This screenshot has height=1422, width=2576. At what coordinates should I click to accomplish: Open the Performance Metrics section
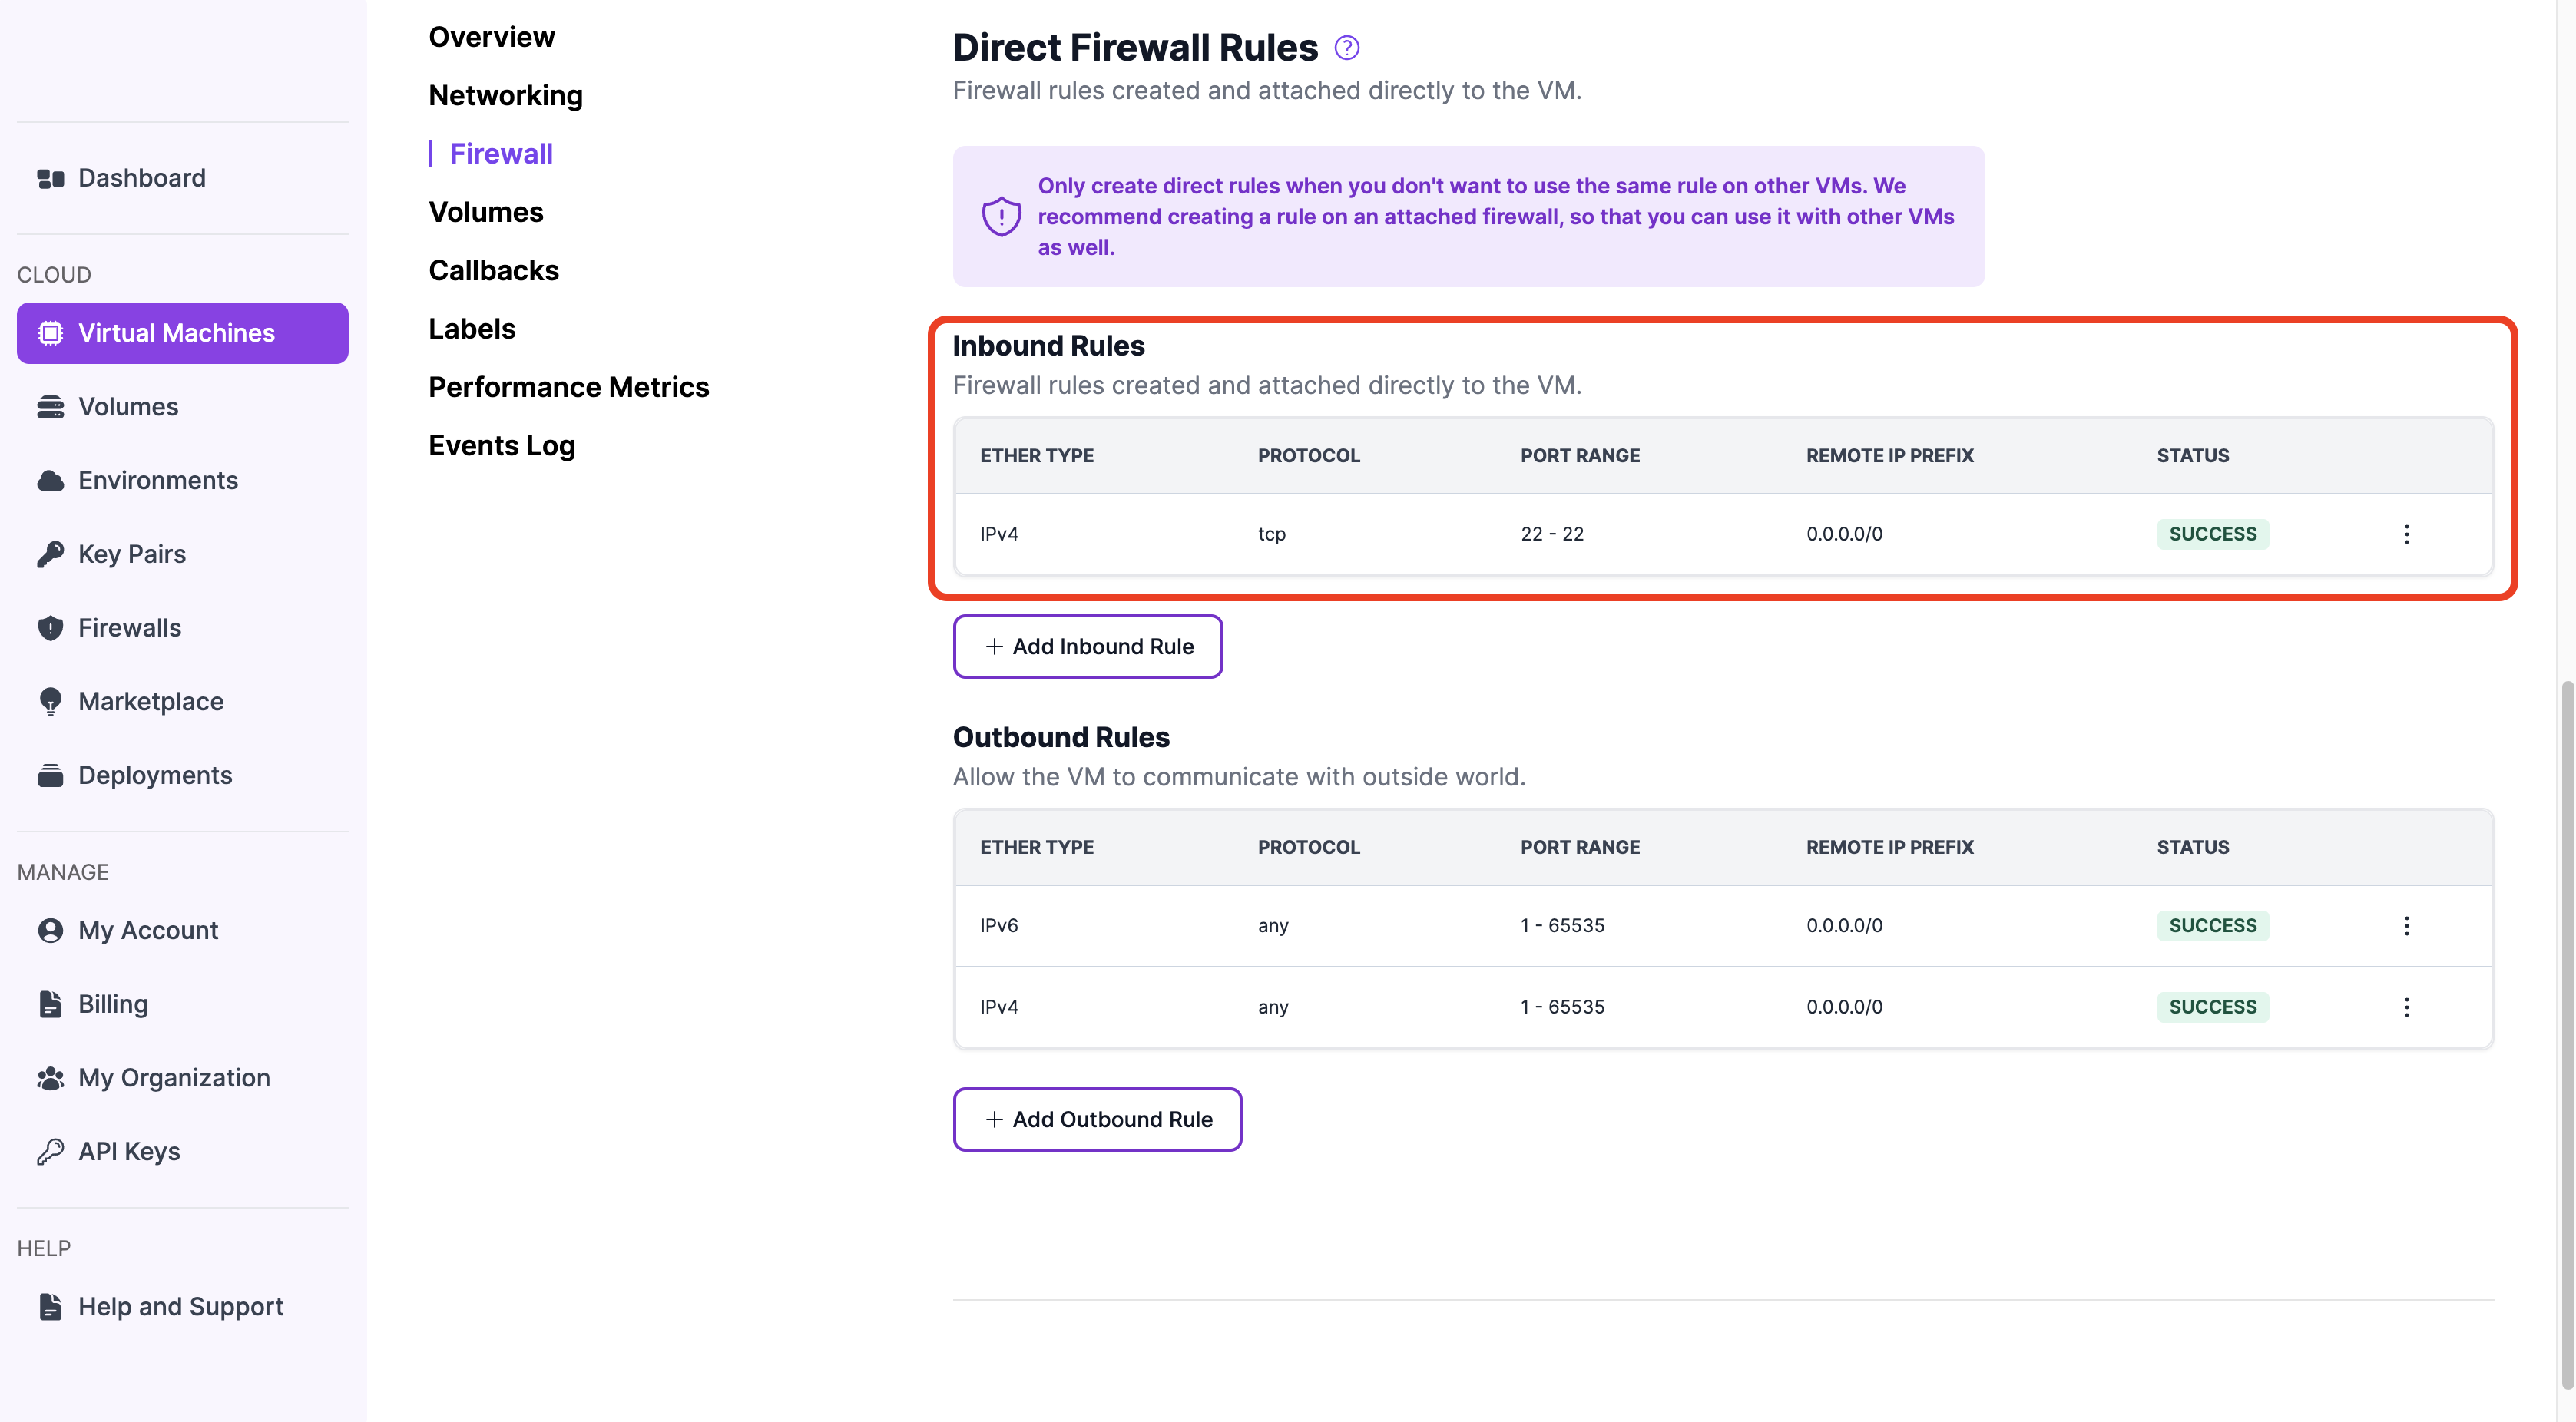point(568,387)
